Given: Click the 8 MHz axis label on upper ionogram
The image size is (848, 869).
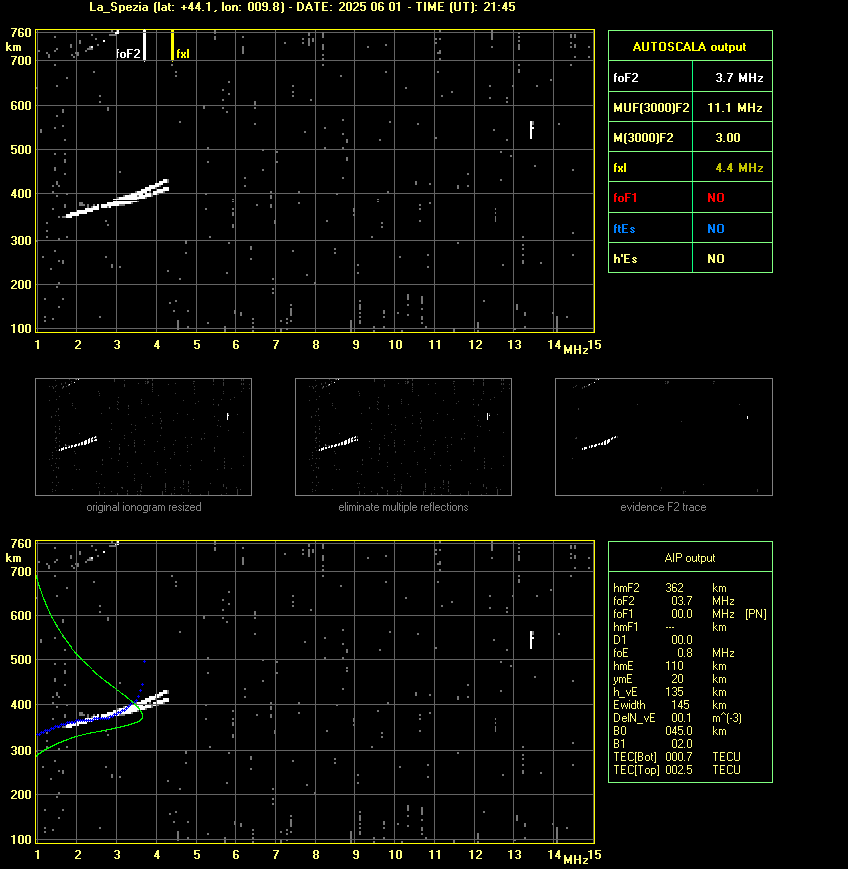Looking at the screenshot, I should (316, 345).
